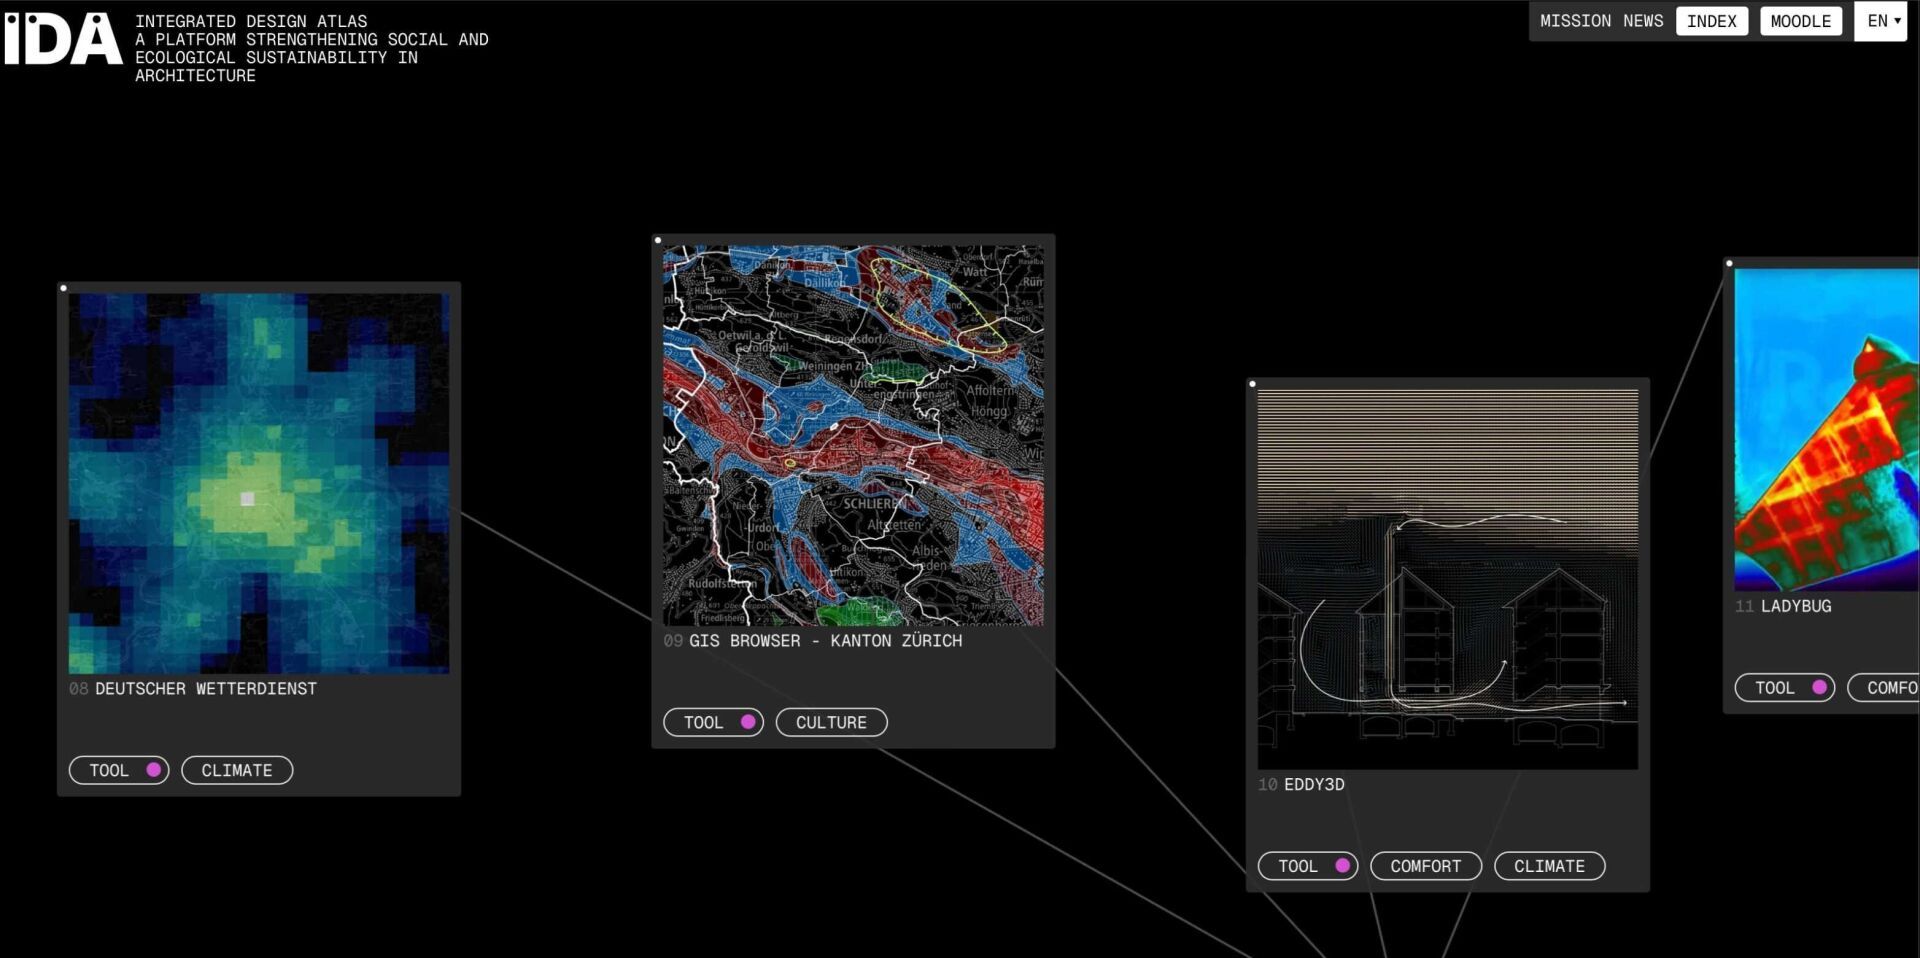Image resolution: width=1920 pixels, height=958 pixels.
Task: Open the Ladybug thermal image thumbnail
Action: pyautogui.click(x=1826, y=430)
